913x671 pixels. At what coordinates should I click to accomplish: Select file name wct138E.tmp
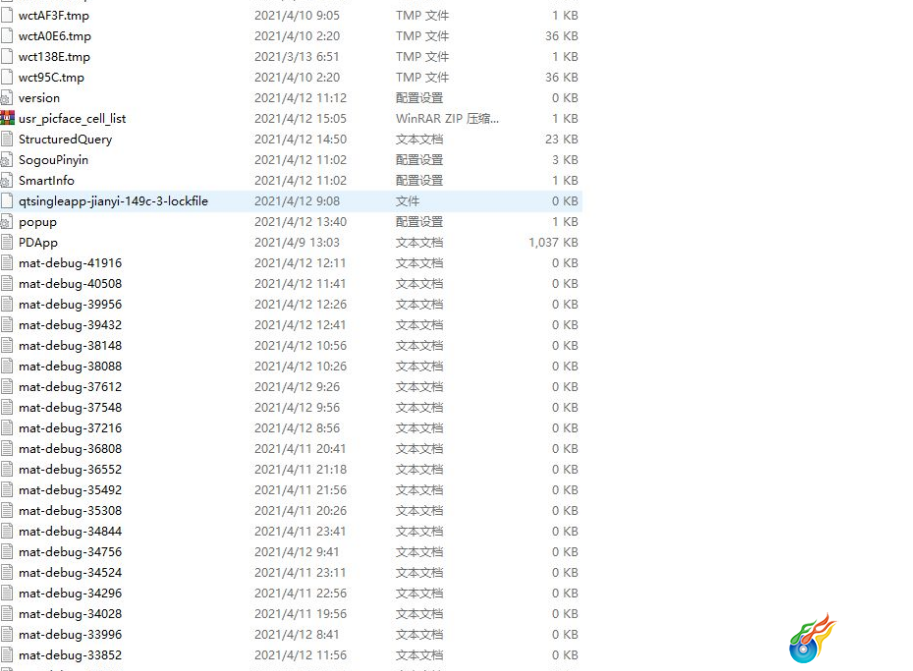point(54,57)
